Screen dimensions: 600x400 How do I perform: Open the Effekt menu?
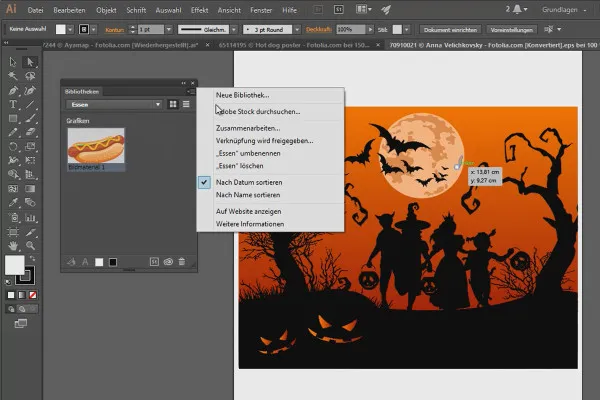[x=199, y=10]
